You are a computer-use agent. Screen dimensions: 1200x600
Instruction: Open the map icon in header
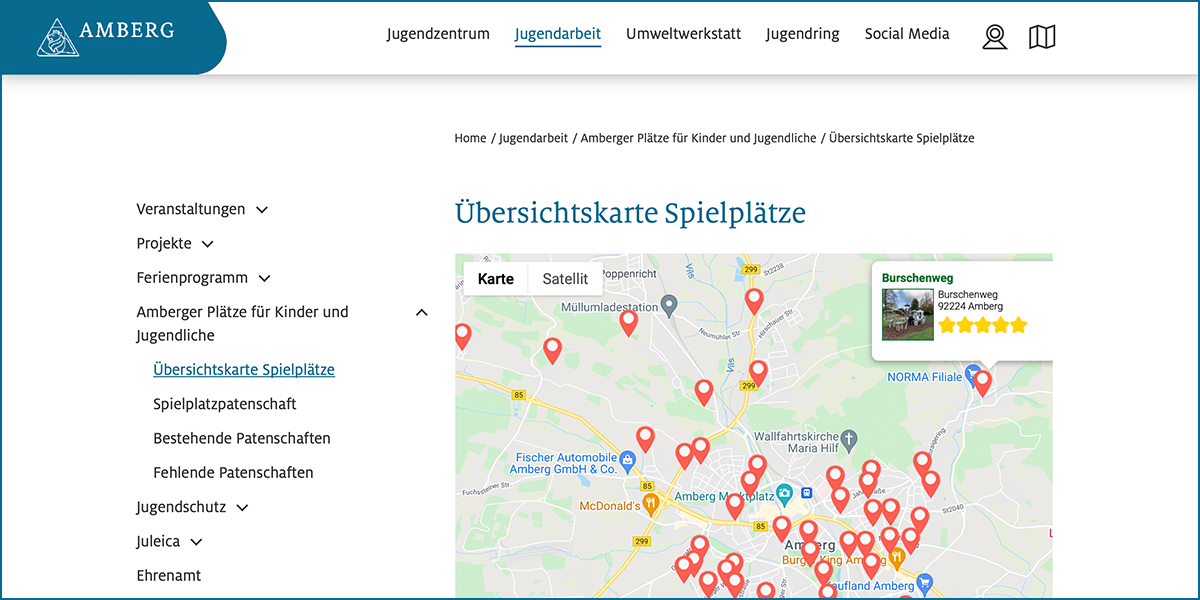[1042, 37]
